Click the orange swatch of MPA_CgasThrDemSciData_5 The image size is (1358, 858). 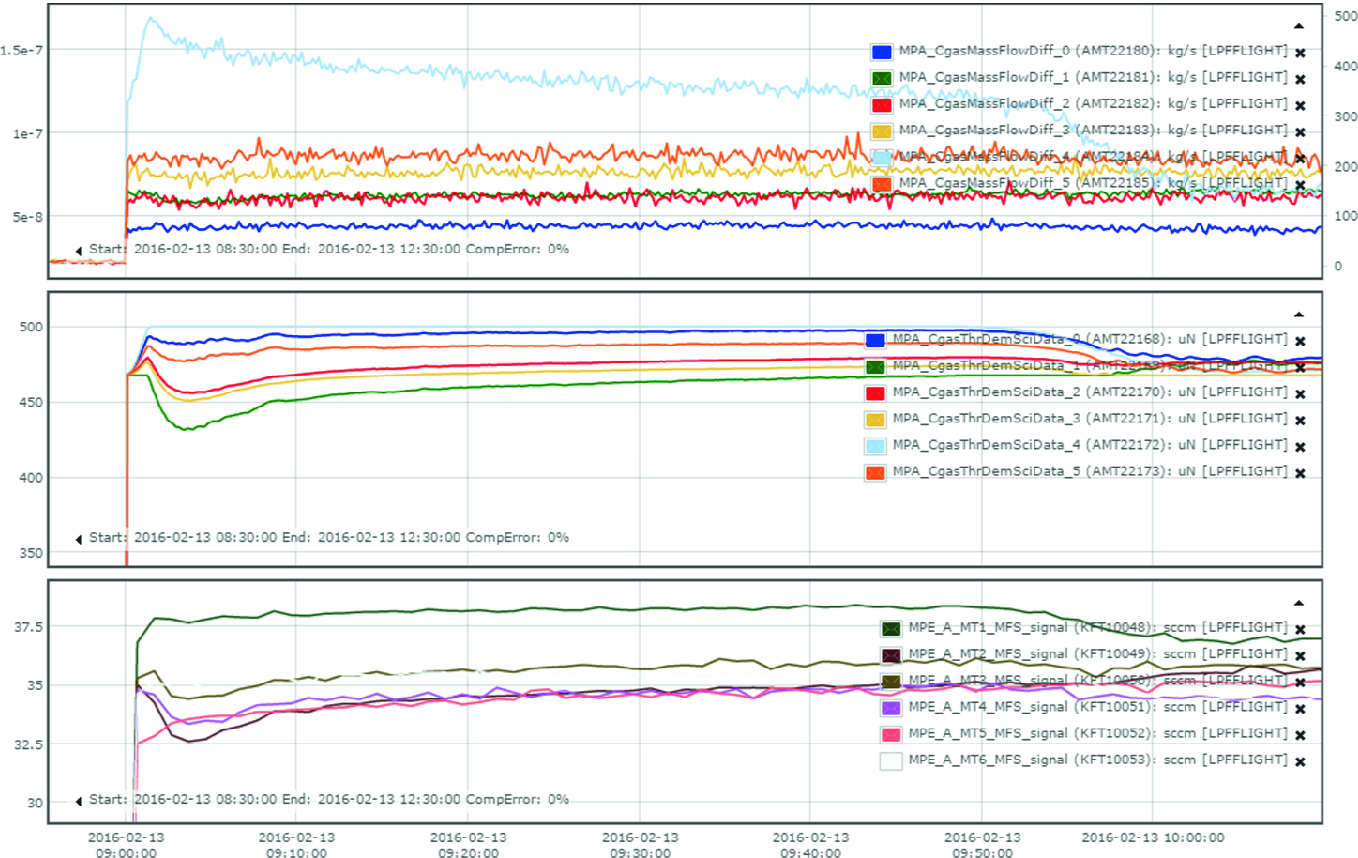pos(875,472)
